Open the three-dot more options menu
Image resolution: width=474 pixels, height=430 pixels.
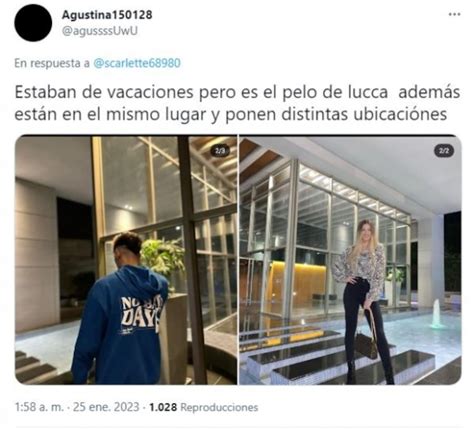454,14
